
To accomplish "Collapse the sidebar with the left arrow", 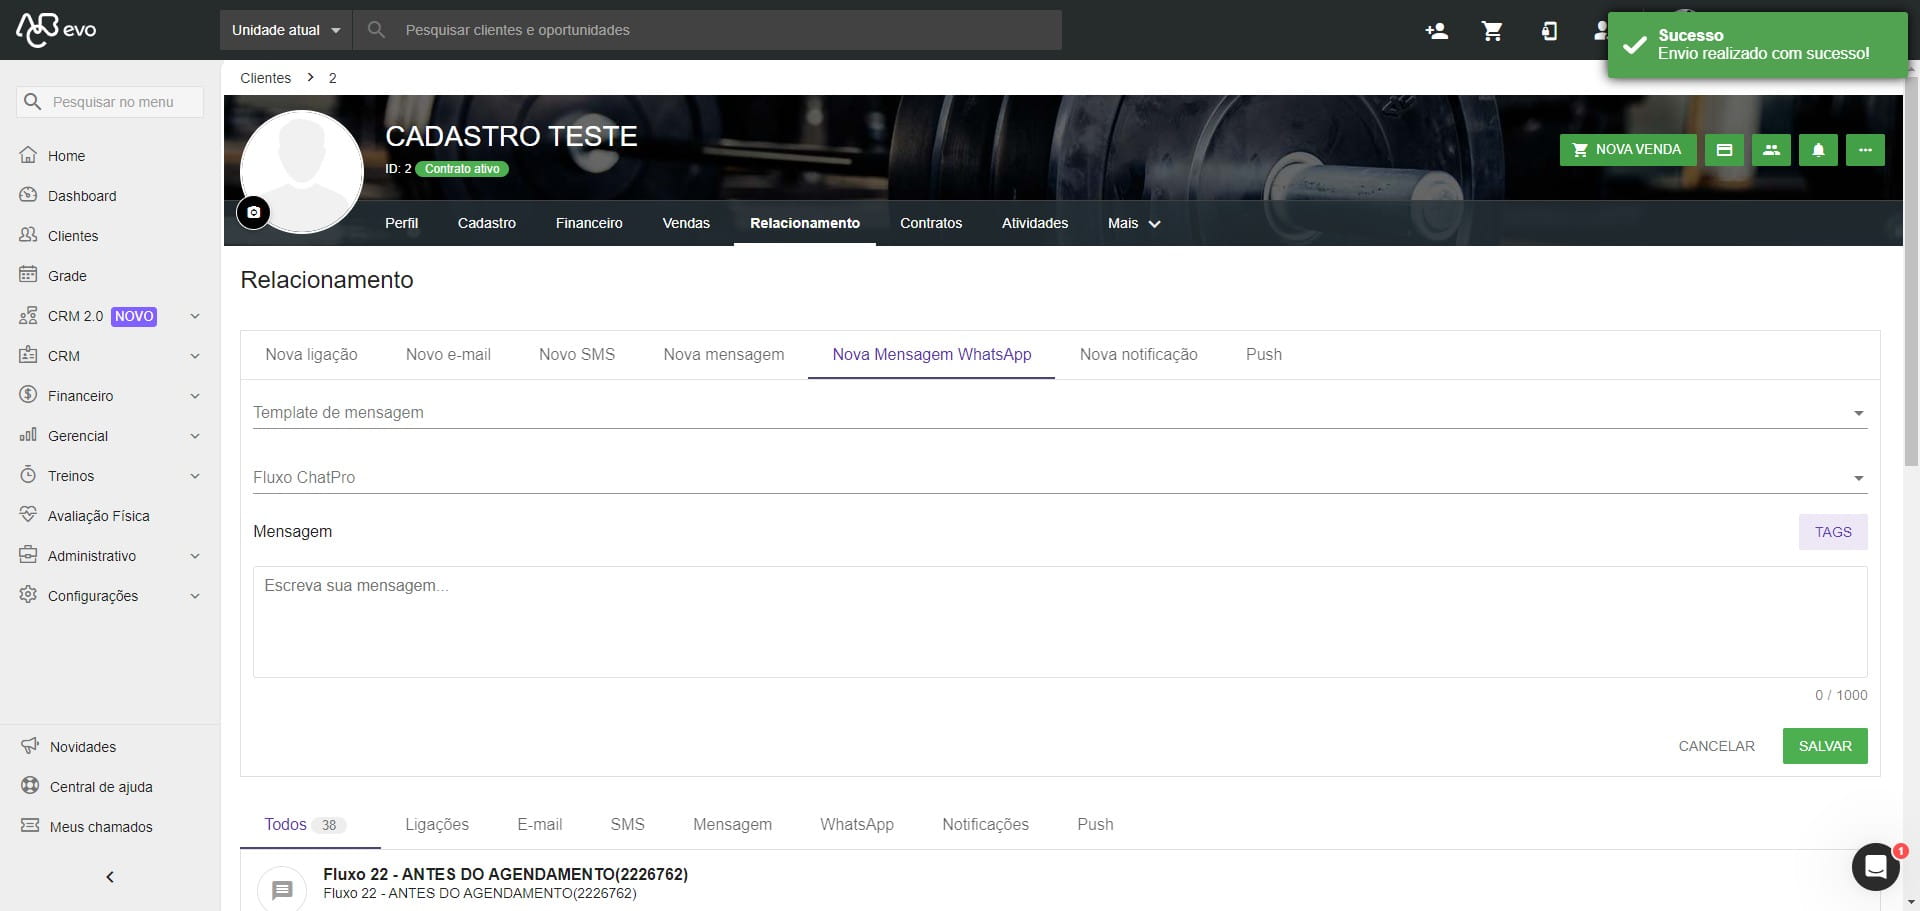I will [110, 877].
